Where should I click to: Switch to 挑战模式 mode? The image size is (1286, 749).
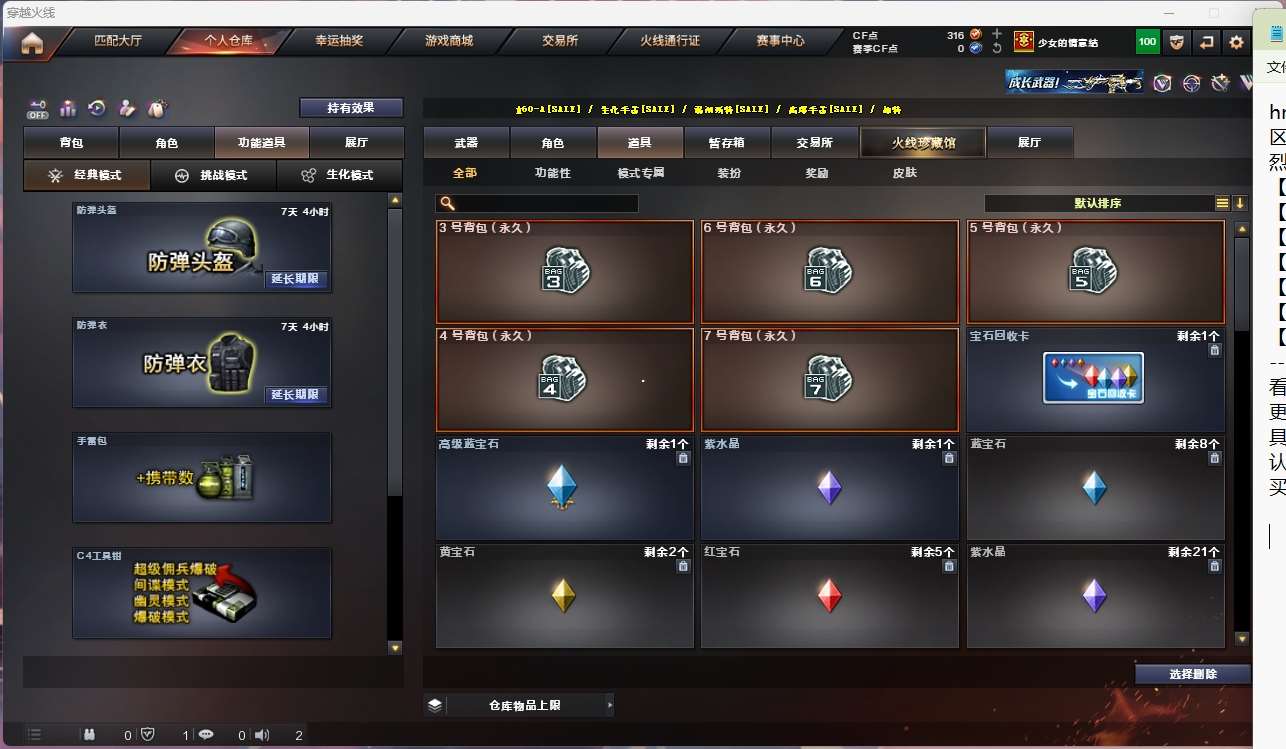[213, 175]
